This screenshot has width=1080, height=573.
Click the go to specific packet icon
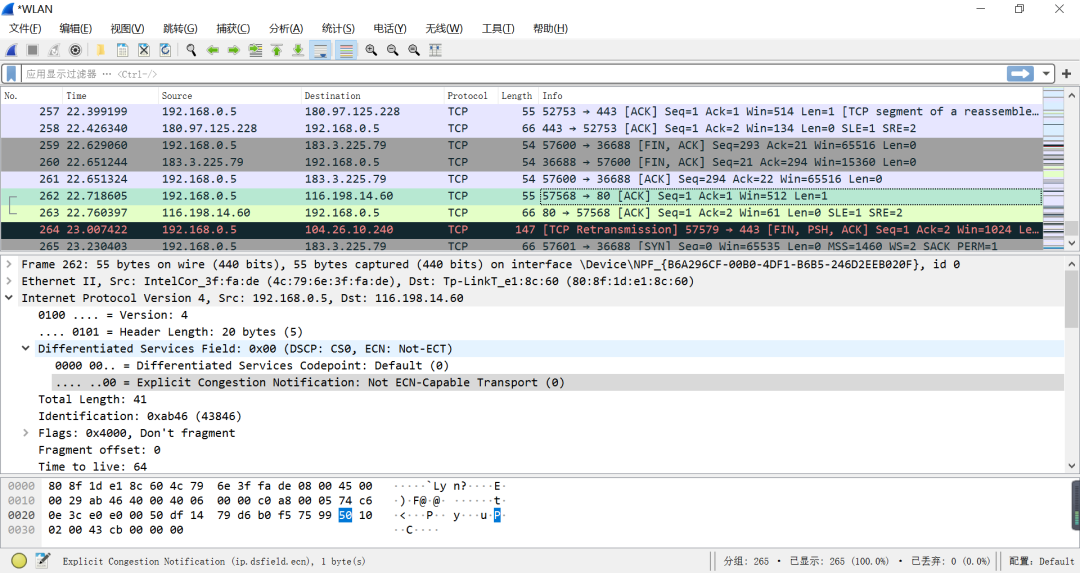255,50
